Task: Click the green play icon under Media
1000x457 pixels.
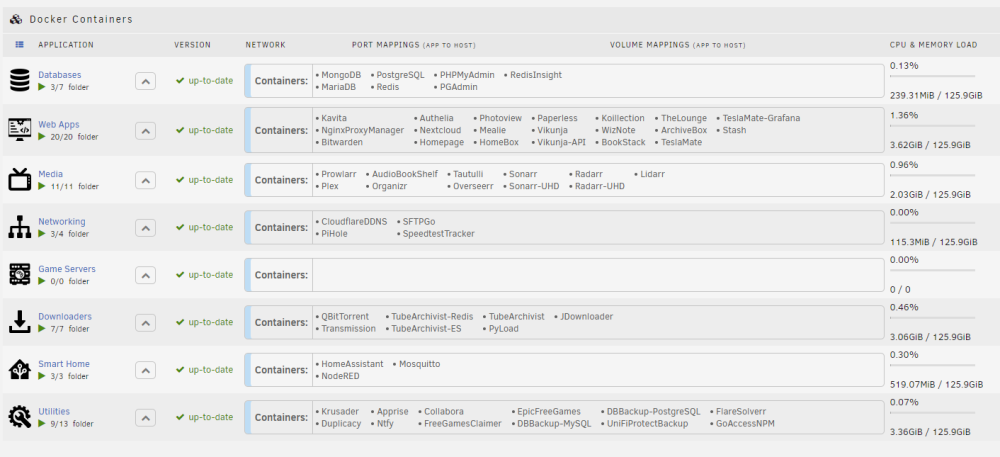Action: pyautogui.click(x=42, y=186)
